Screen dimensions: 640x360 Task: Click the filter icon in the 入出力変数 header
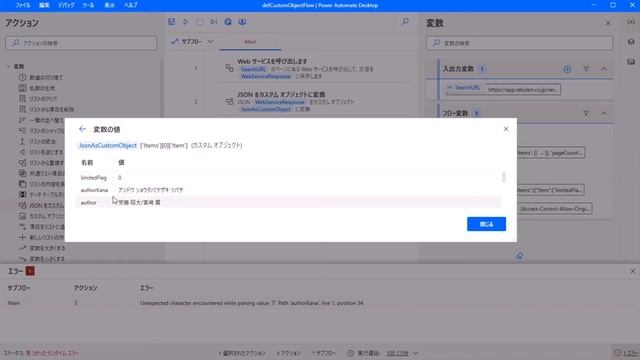[586, 69]
